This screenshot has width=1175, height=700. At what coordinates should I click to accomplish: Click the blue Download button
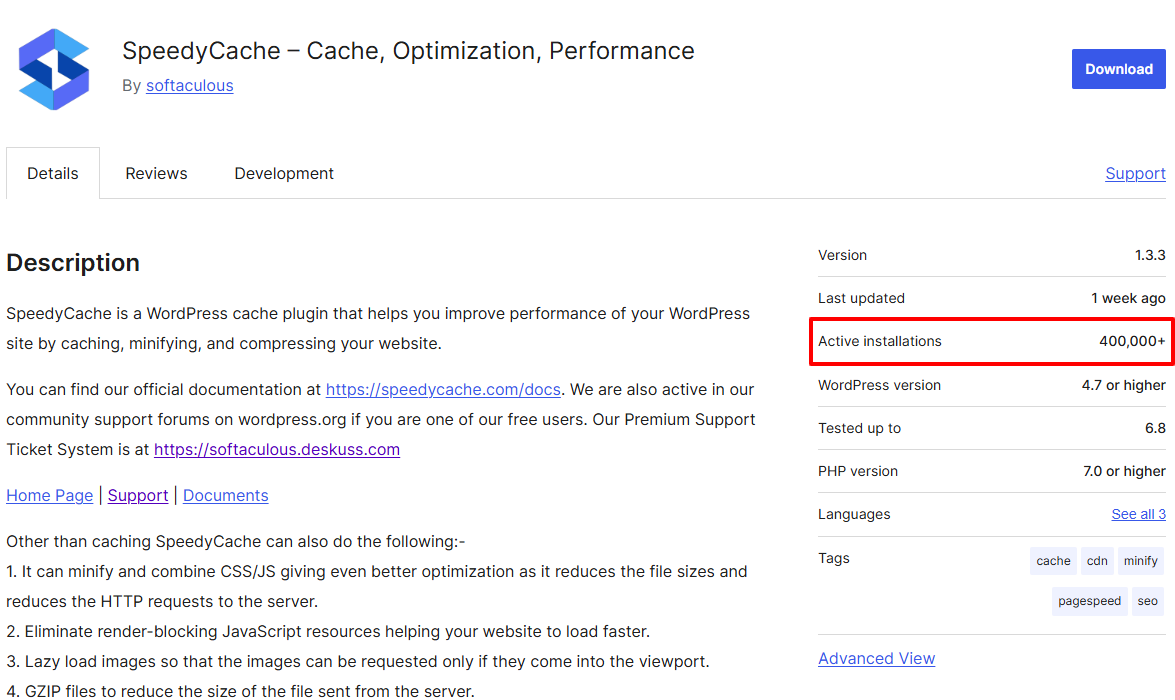coord(1118,69)
